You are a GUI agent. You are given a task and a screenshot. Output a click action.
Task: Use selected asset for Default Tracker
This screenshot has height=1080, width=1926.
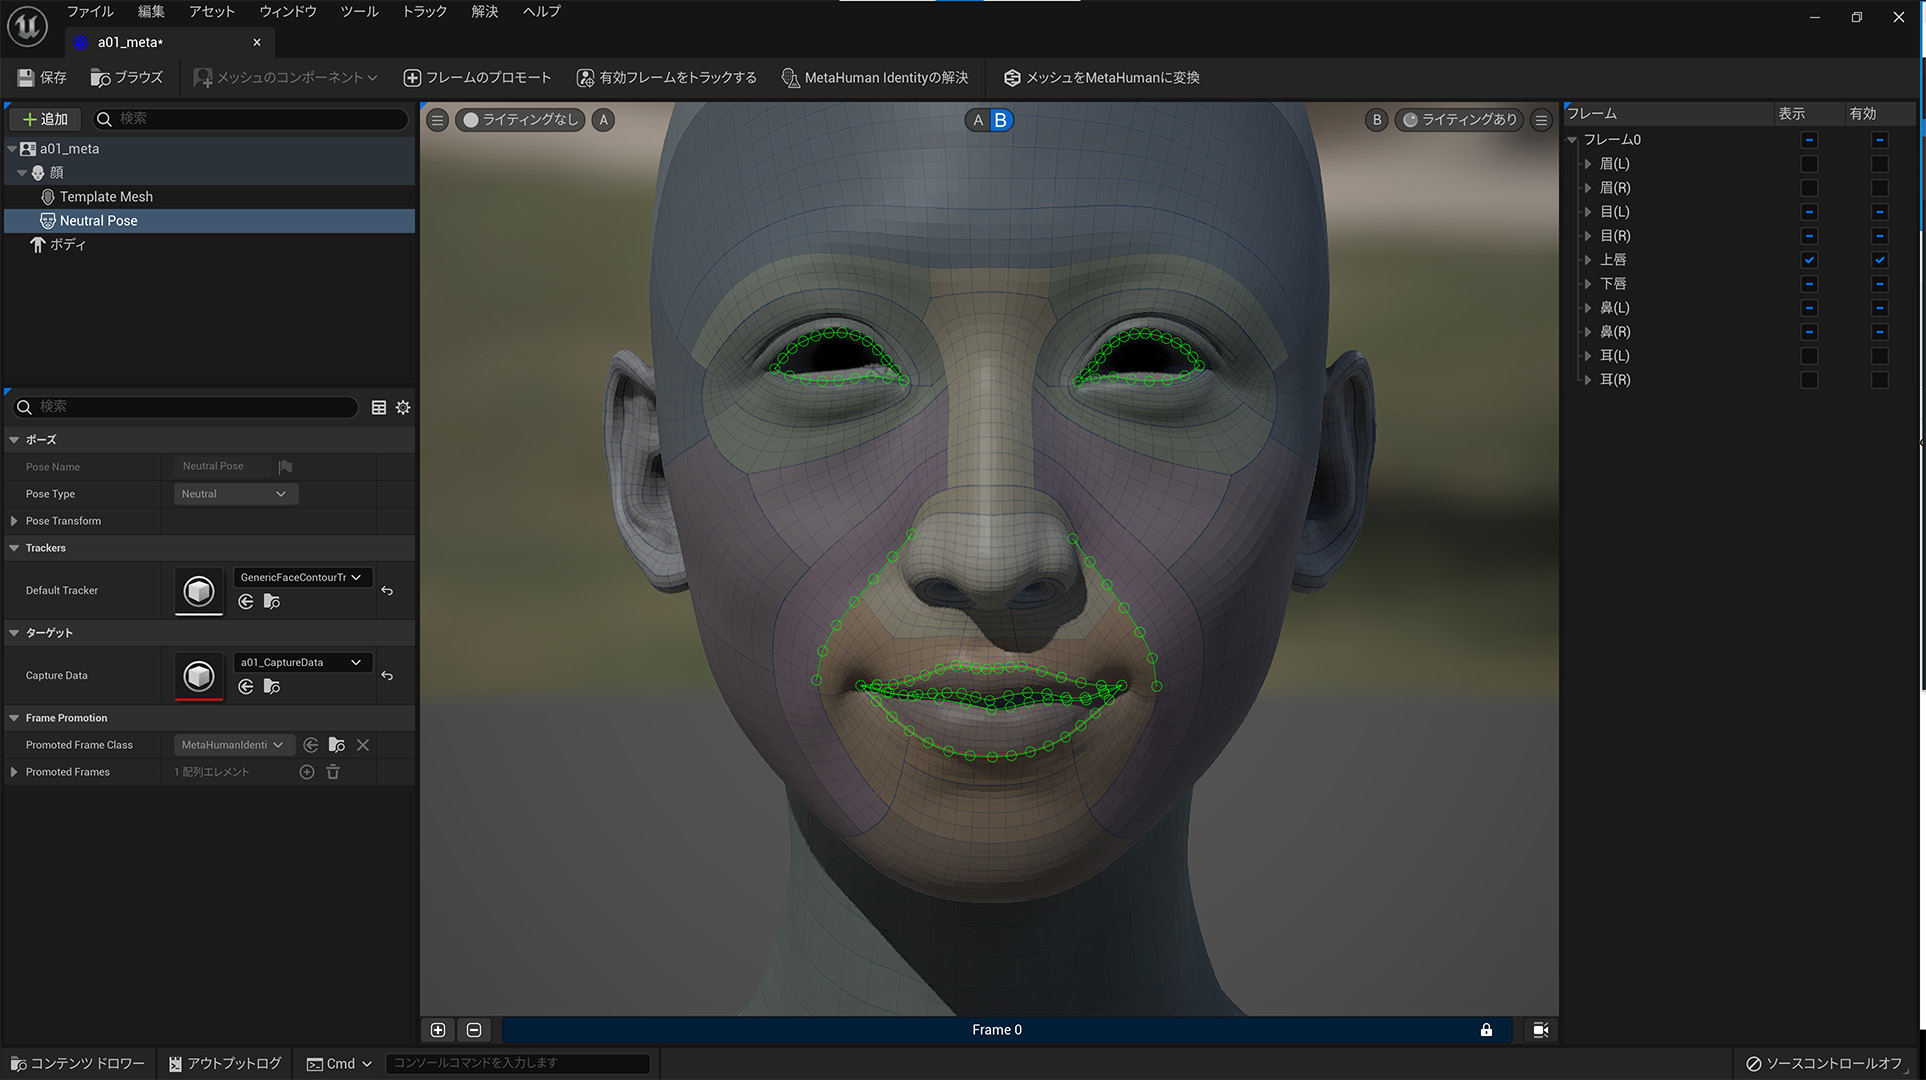(246, 602)
